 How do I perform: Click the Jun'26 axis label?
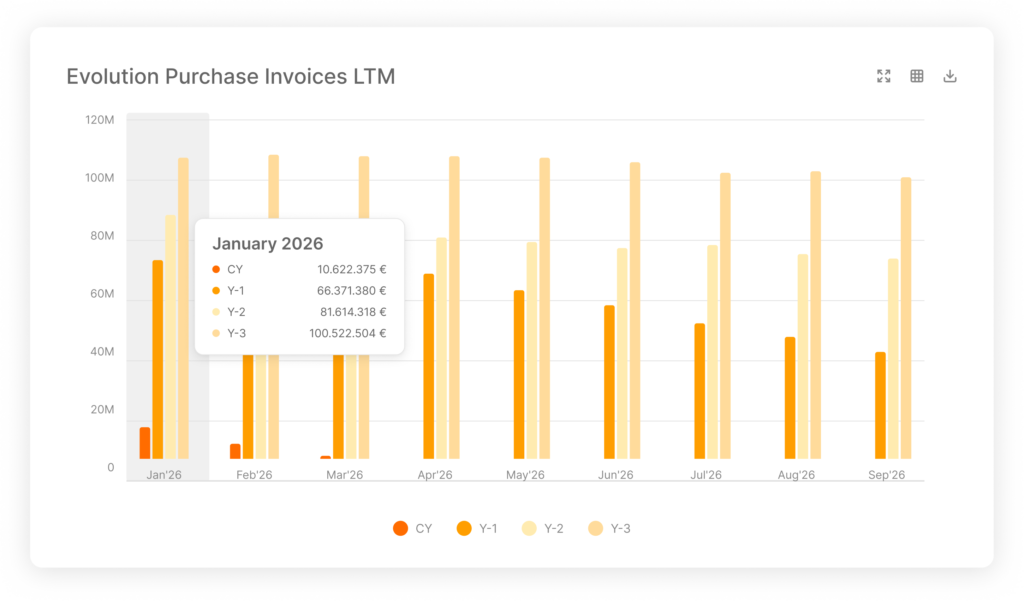pyautogui.click(x=616, y=475)
